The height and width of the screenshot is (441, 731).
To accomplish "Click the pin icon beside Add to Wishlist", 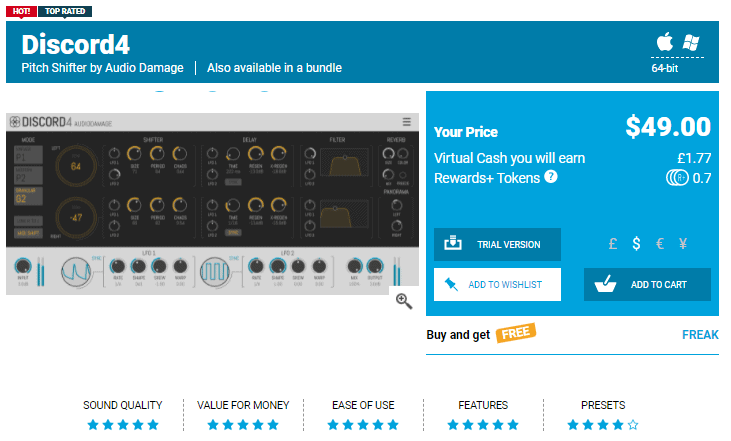I will click(x=451, y=284).
